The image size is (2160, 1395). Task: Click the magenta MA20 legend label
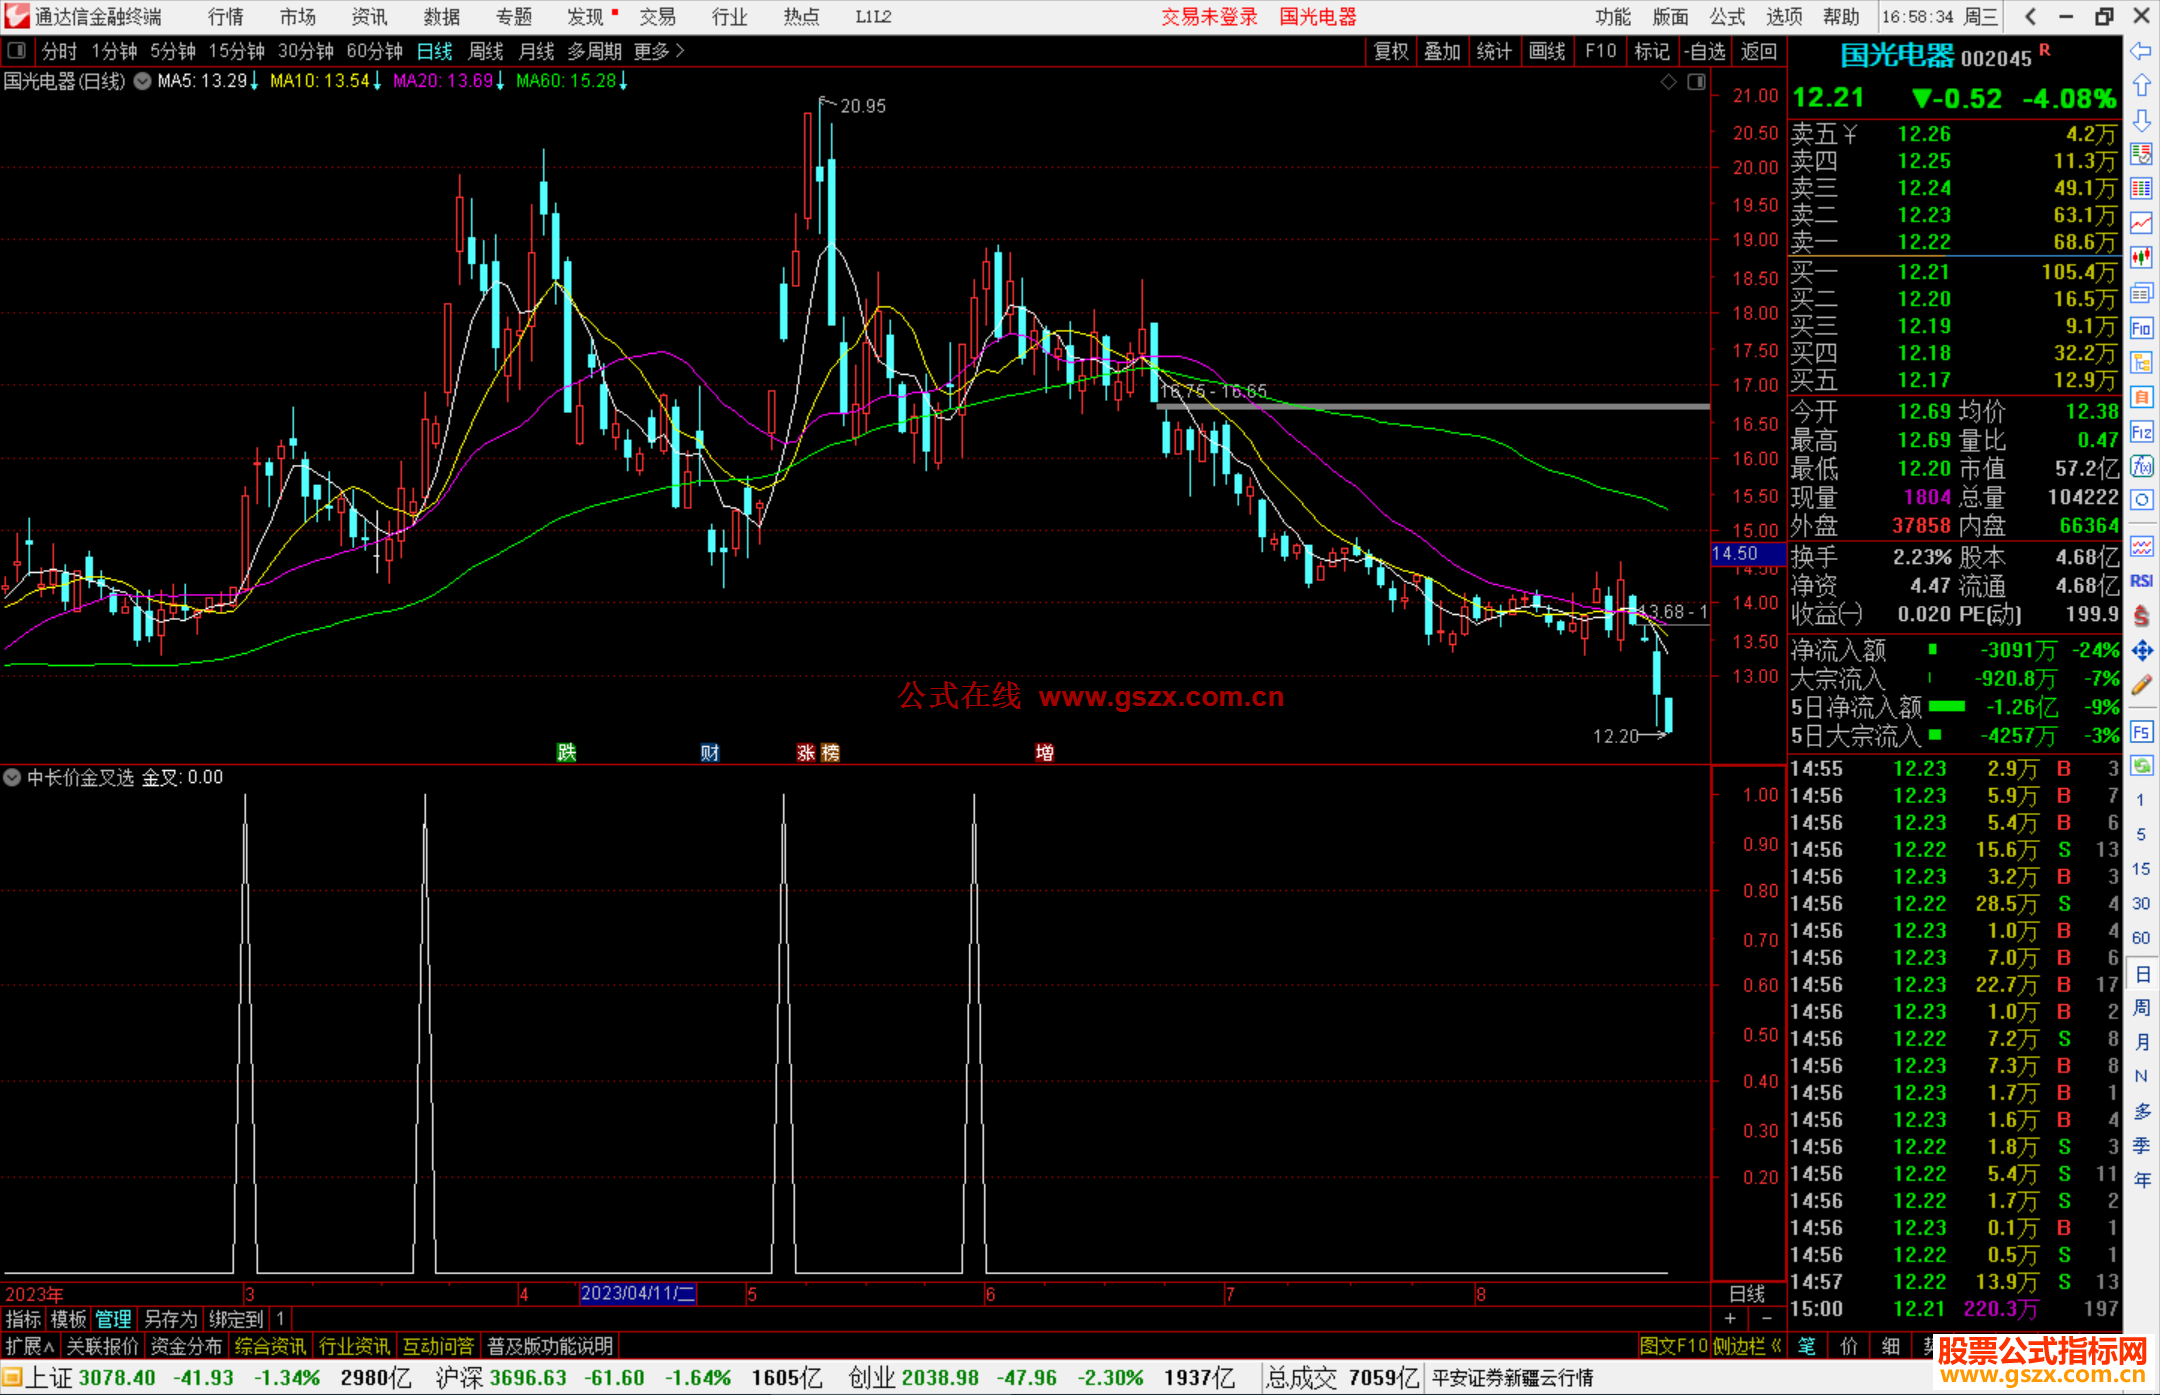tap(443, 81)
